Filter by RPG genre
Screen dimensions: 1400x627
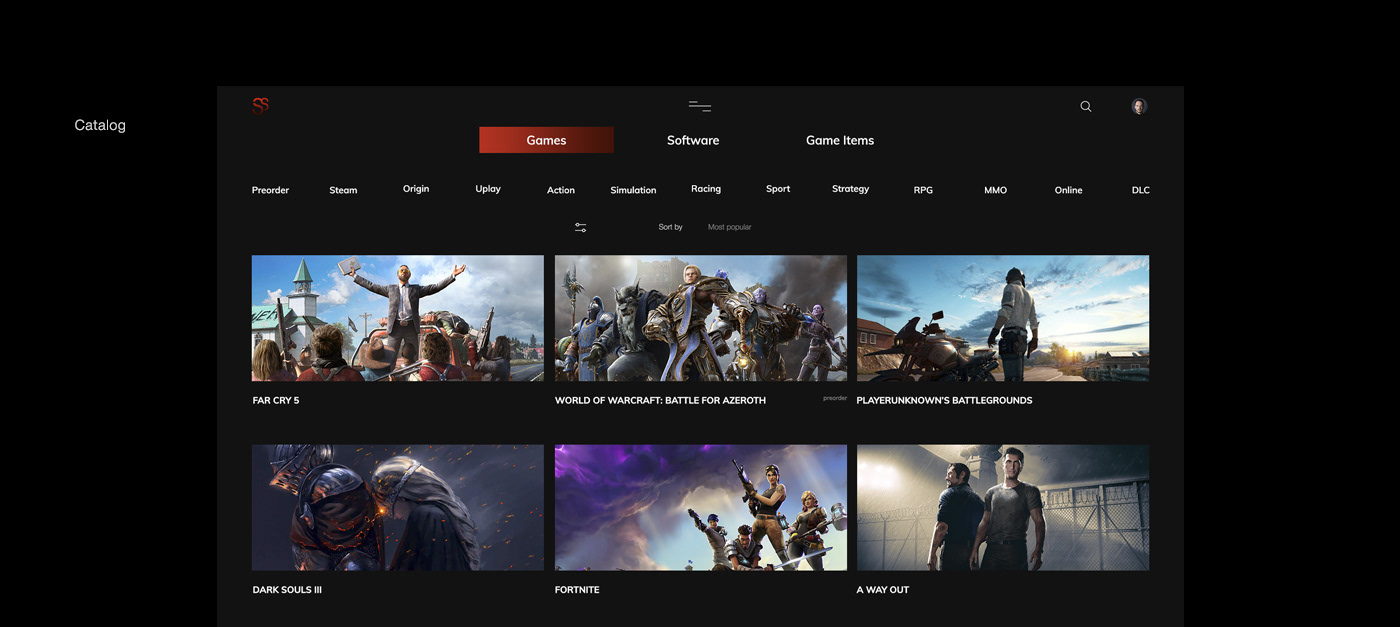click(x=923, y=190)
